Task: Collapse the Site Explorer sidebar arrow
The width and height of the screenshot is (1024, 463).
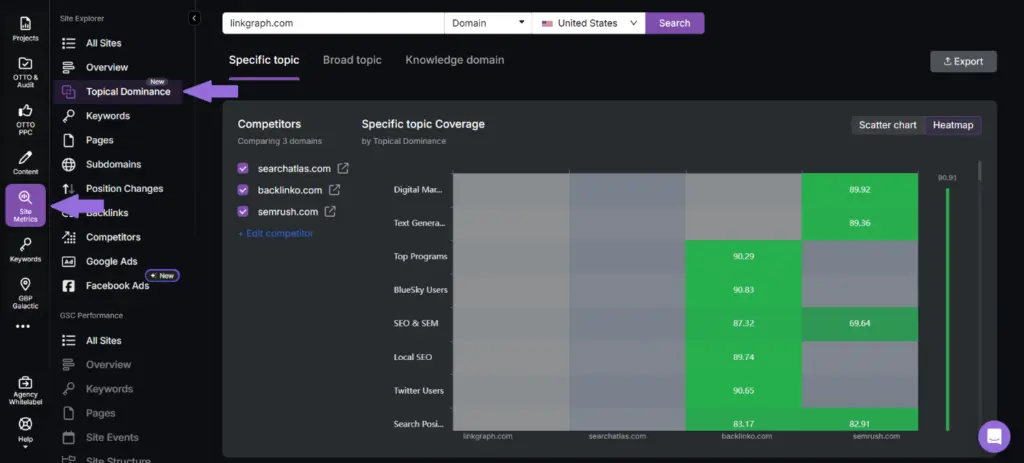Action: click(x=194, y=18)
